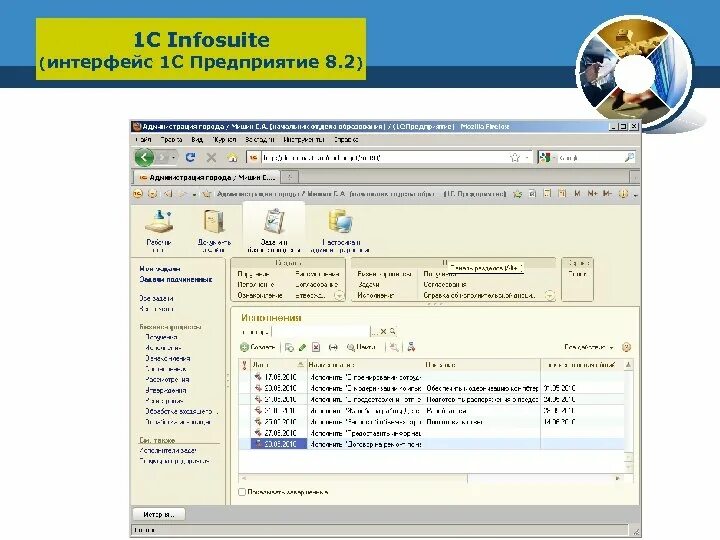
Task: Open dropdown after 1C forward arrow
Action: pos(194,194)
